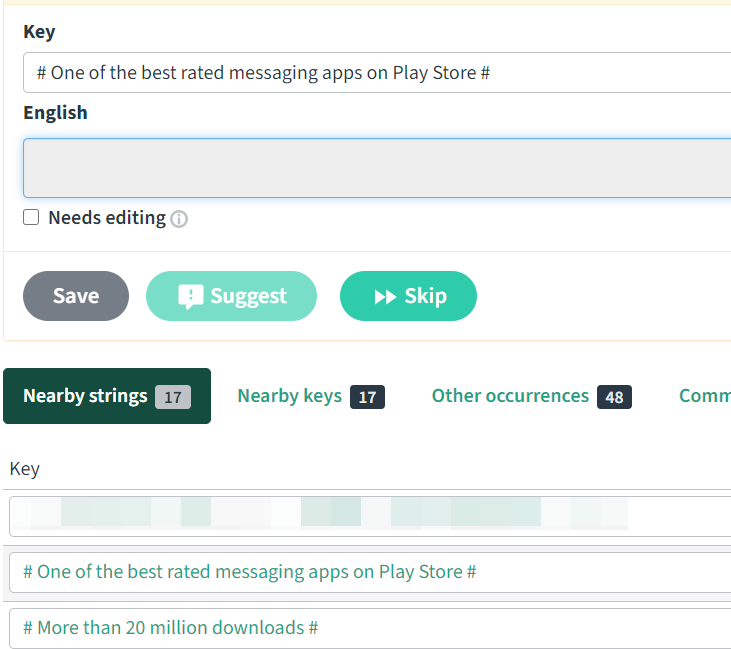Click the 48 badge on Other occurrences
The width and height of the screenshot is (731, 649).
(x=614, y=397)
